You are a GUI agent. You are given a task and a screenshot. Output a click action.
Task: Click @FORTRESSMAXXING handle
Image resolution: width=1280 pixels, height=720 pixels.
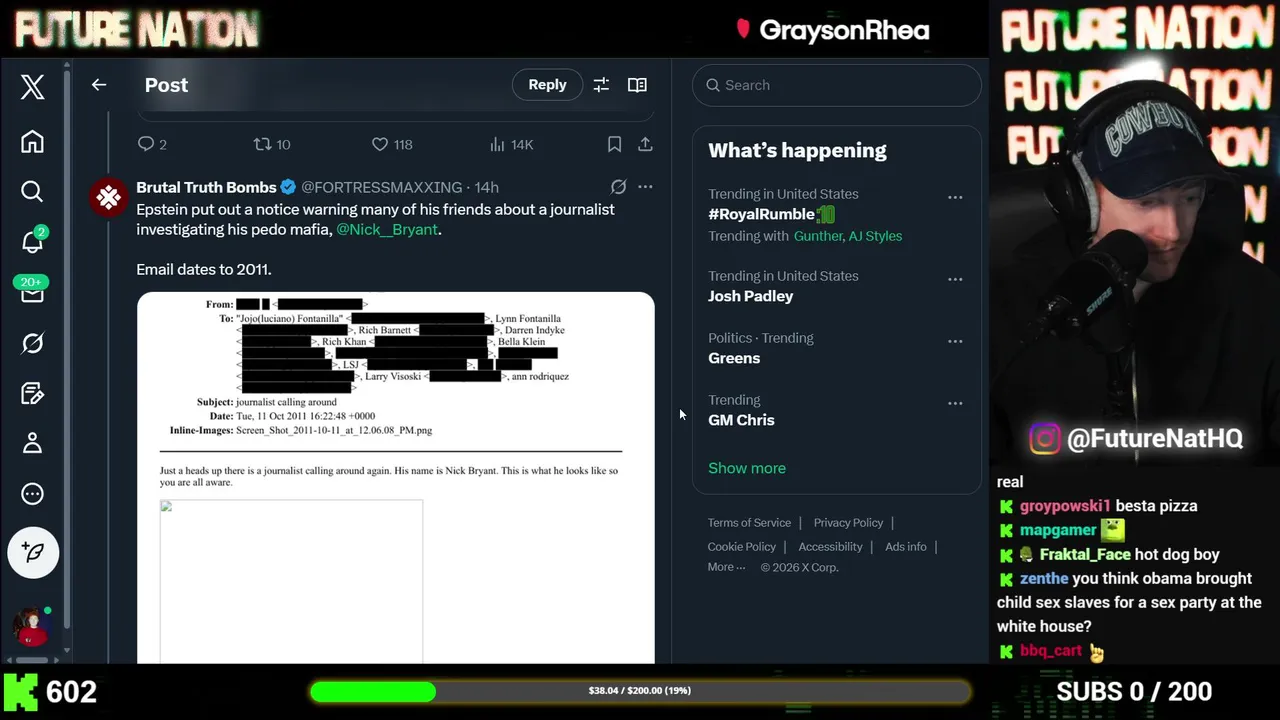coord(382,187)
